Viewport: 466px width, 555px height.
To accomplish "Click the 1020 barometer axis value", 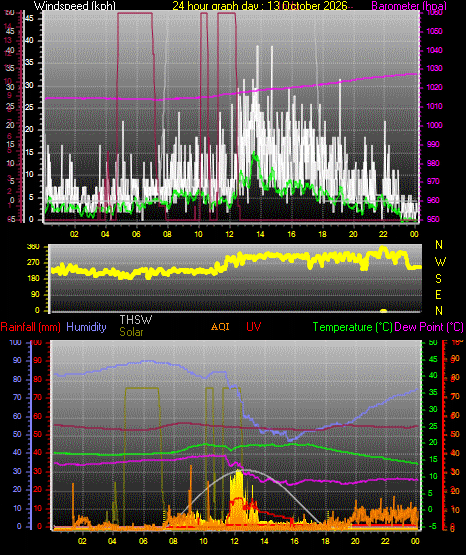I will tap(434, 87).
